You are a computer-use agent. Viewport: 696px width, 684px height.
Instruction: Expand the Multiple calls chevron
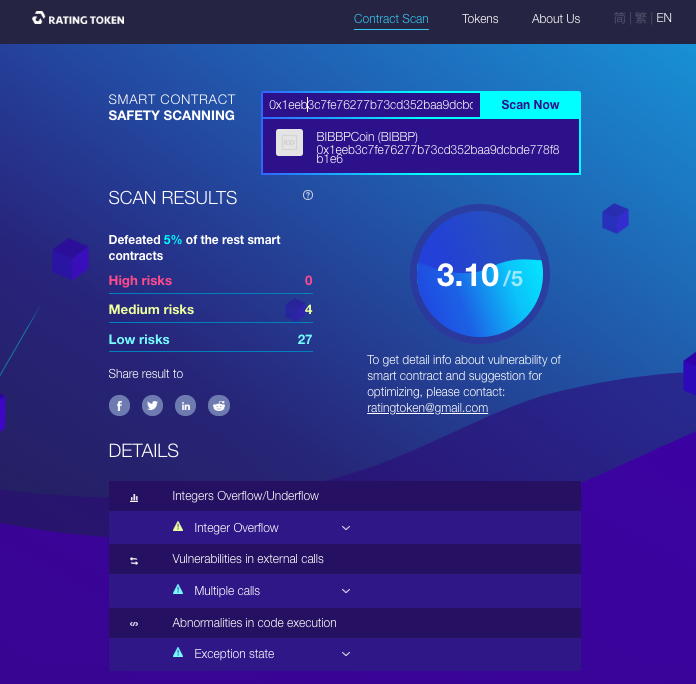[x=346, y=591]
